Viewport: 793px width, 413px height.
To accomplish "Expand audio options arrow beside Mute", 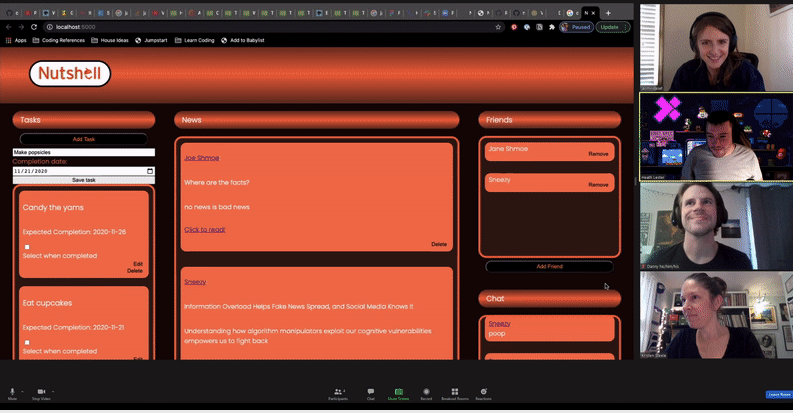I will (22, 391).
